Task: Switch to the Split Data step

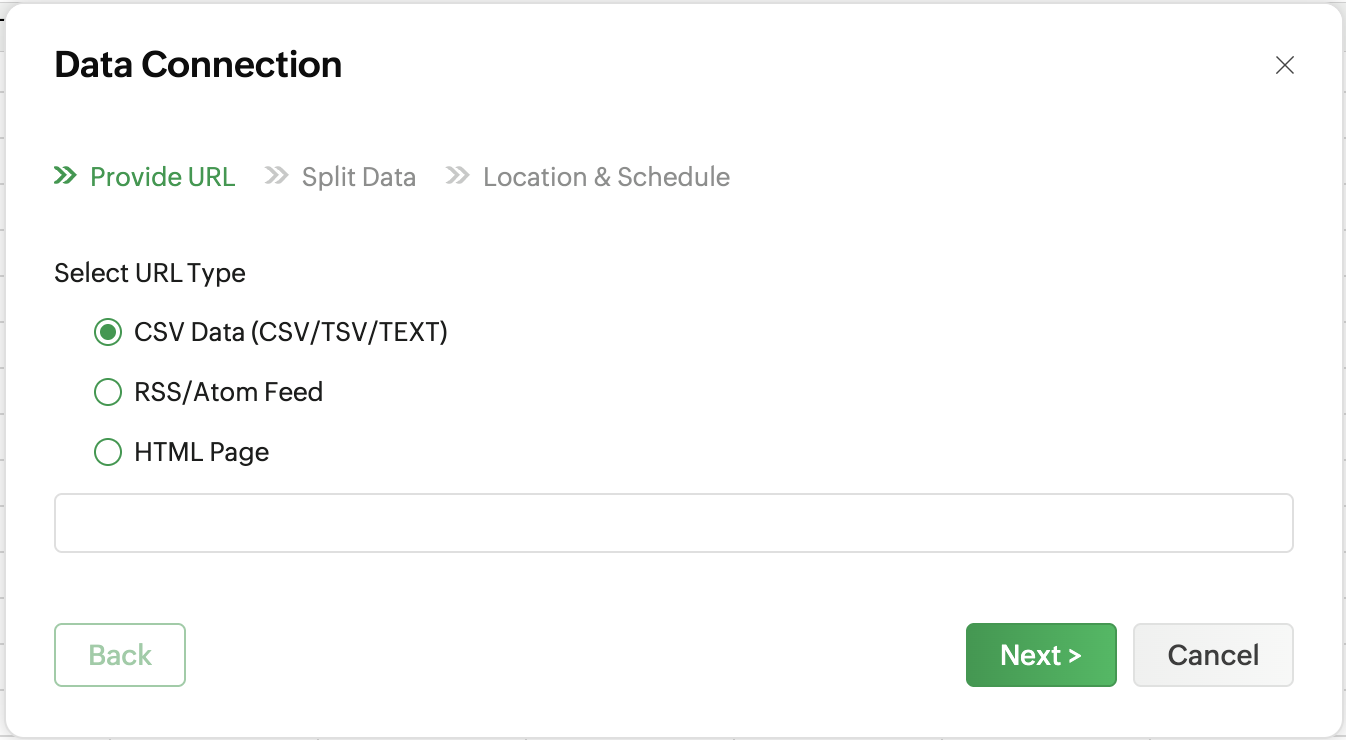Action: click(358, 177)
